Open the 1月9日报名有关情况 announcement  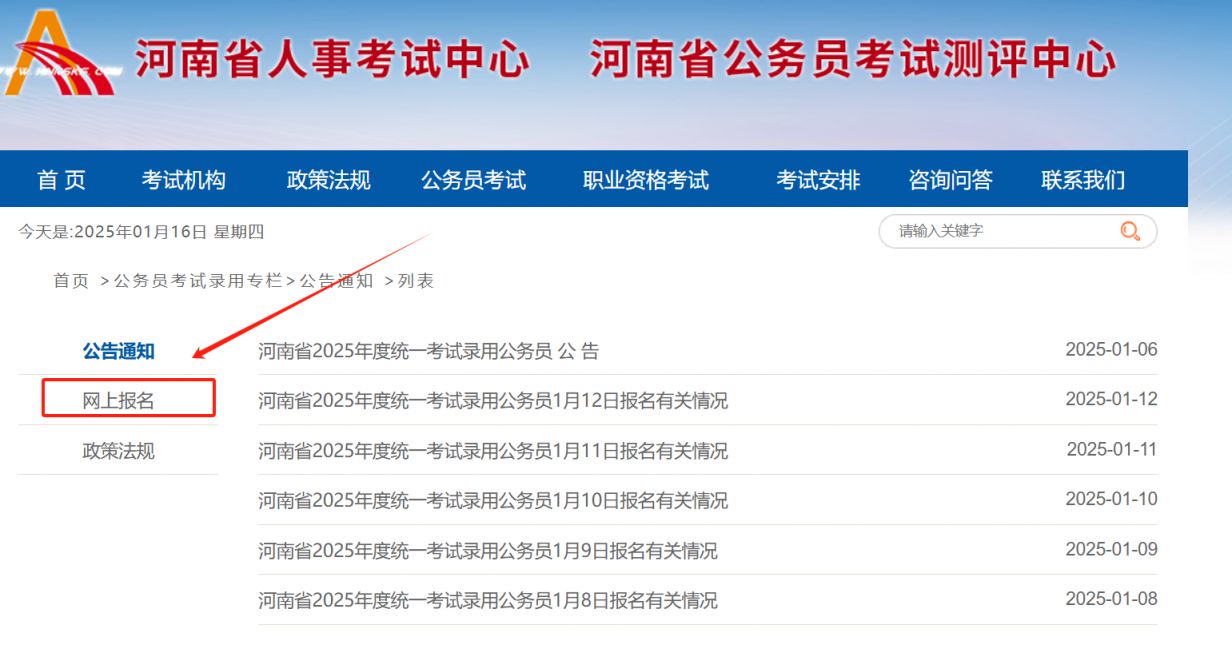[488, 551]
